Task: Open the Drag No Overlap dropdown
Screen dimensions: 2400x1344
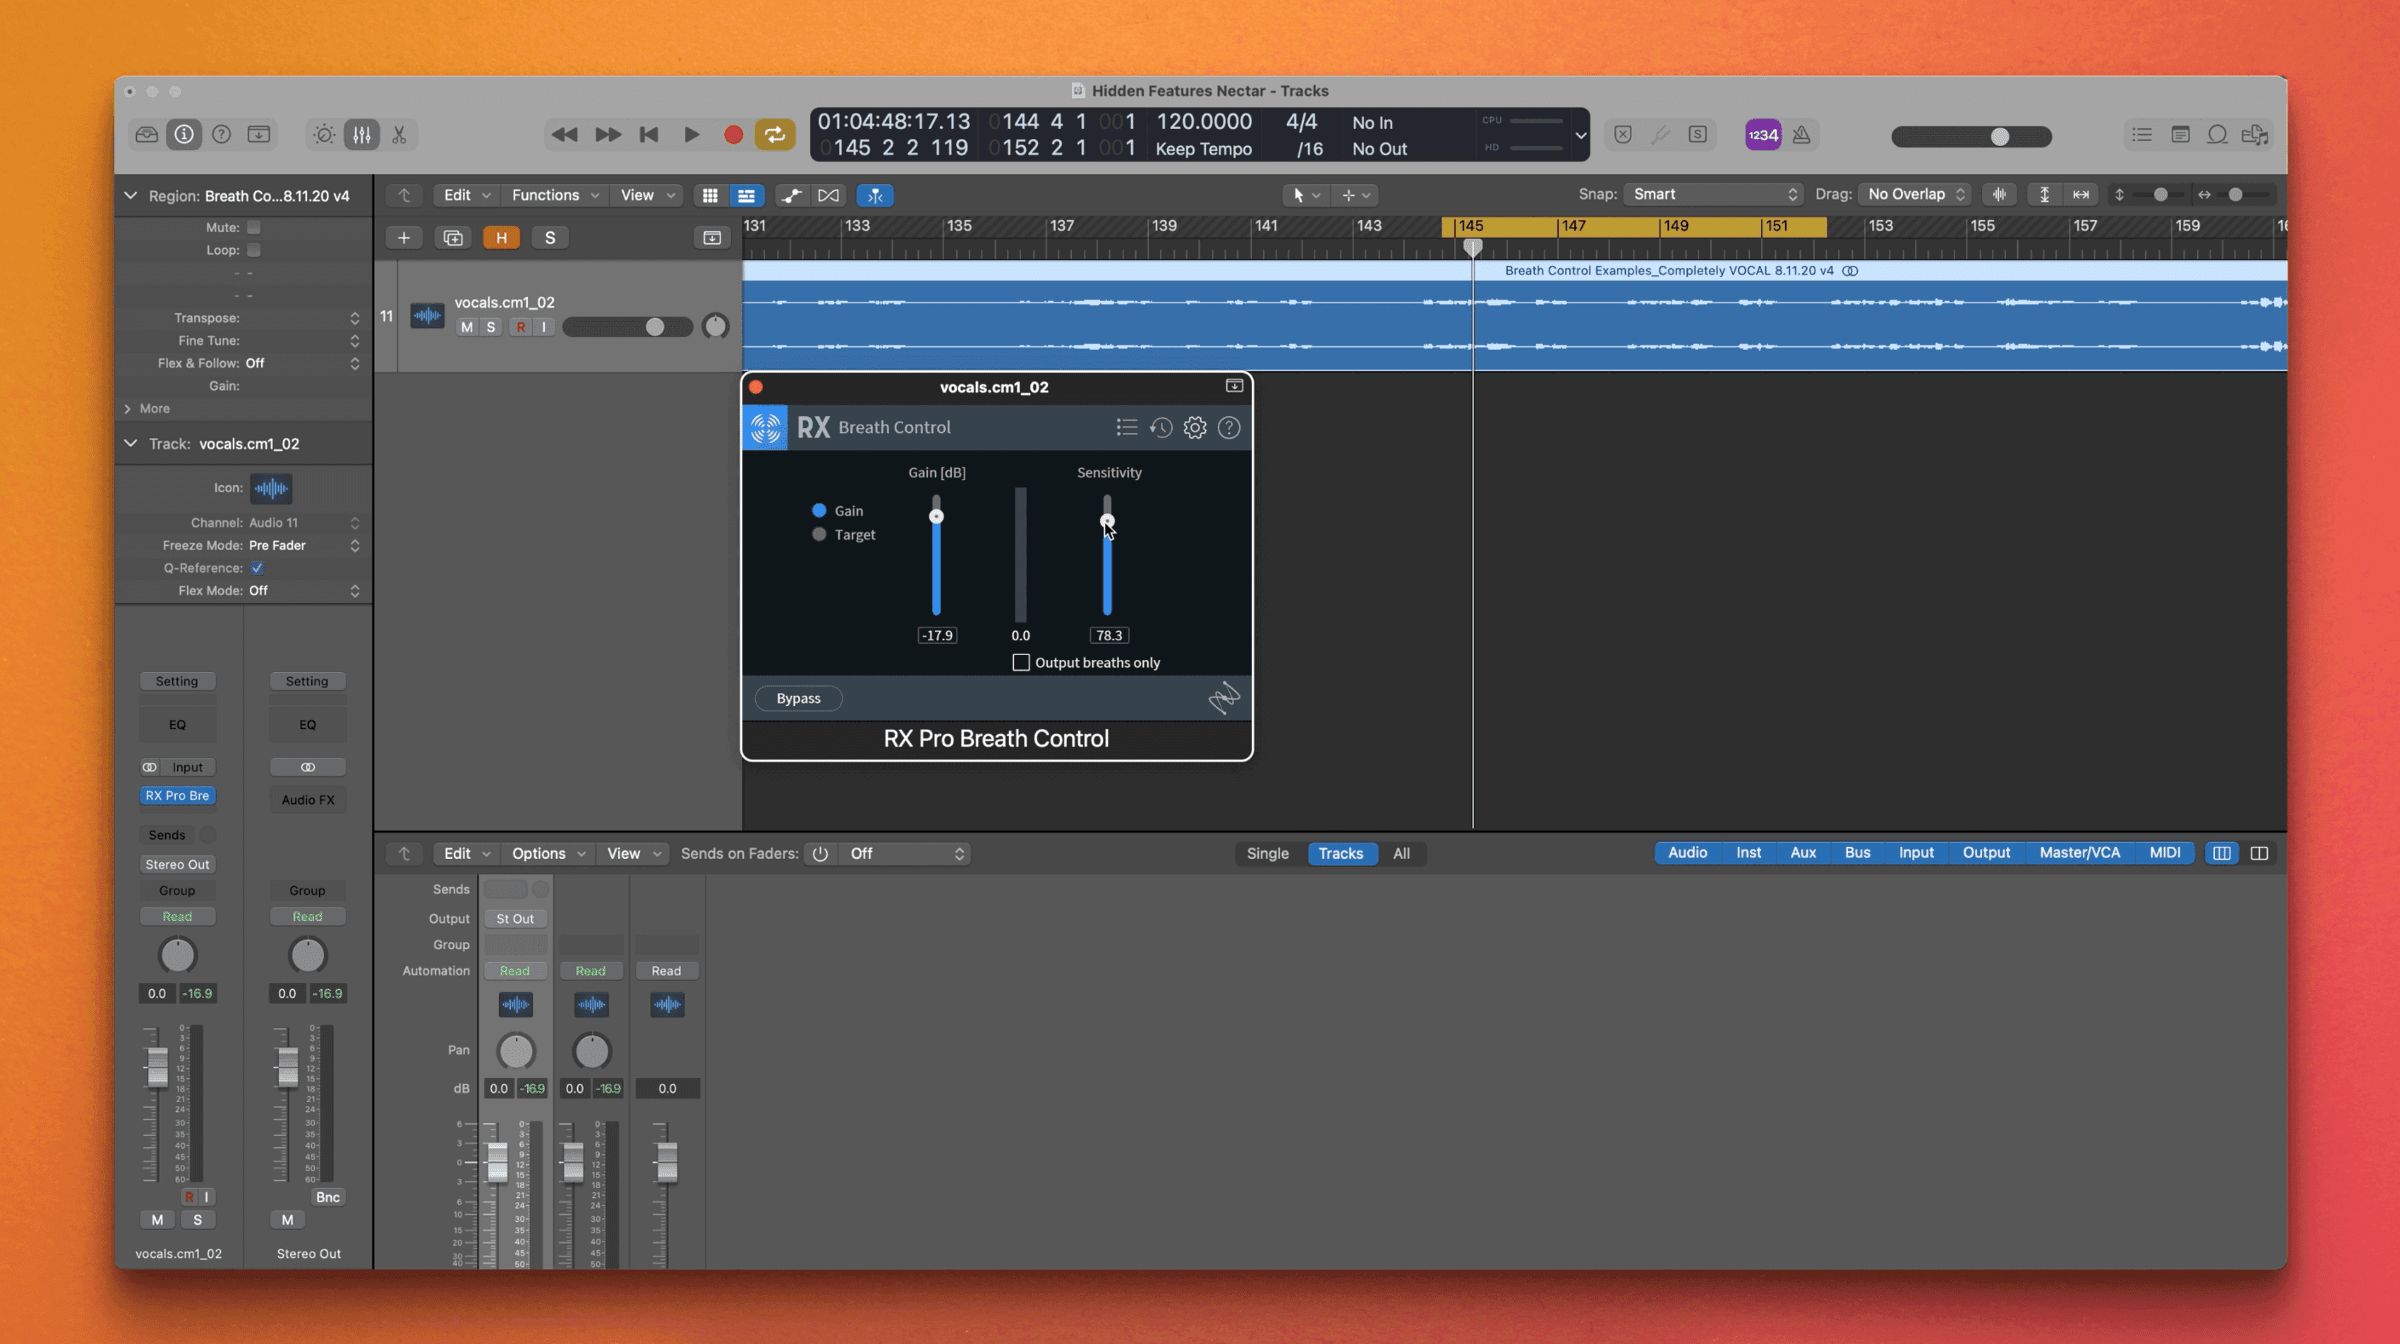Action: (x=1914, y=195)
